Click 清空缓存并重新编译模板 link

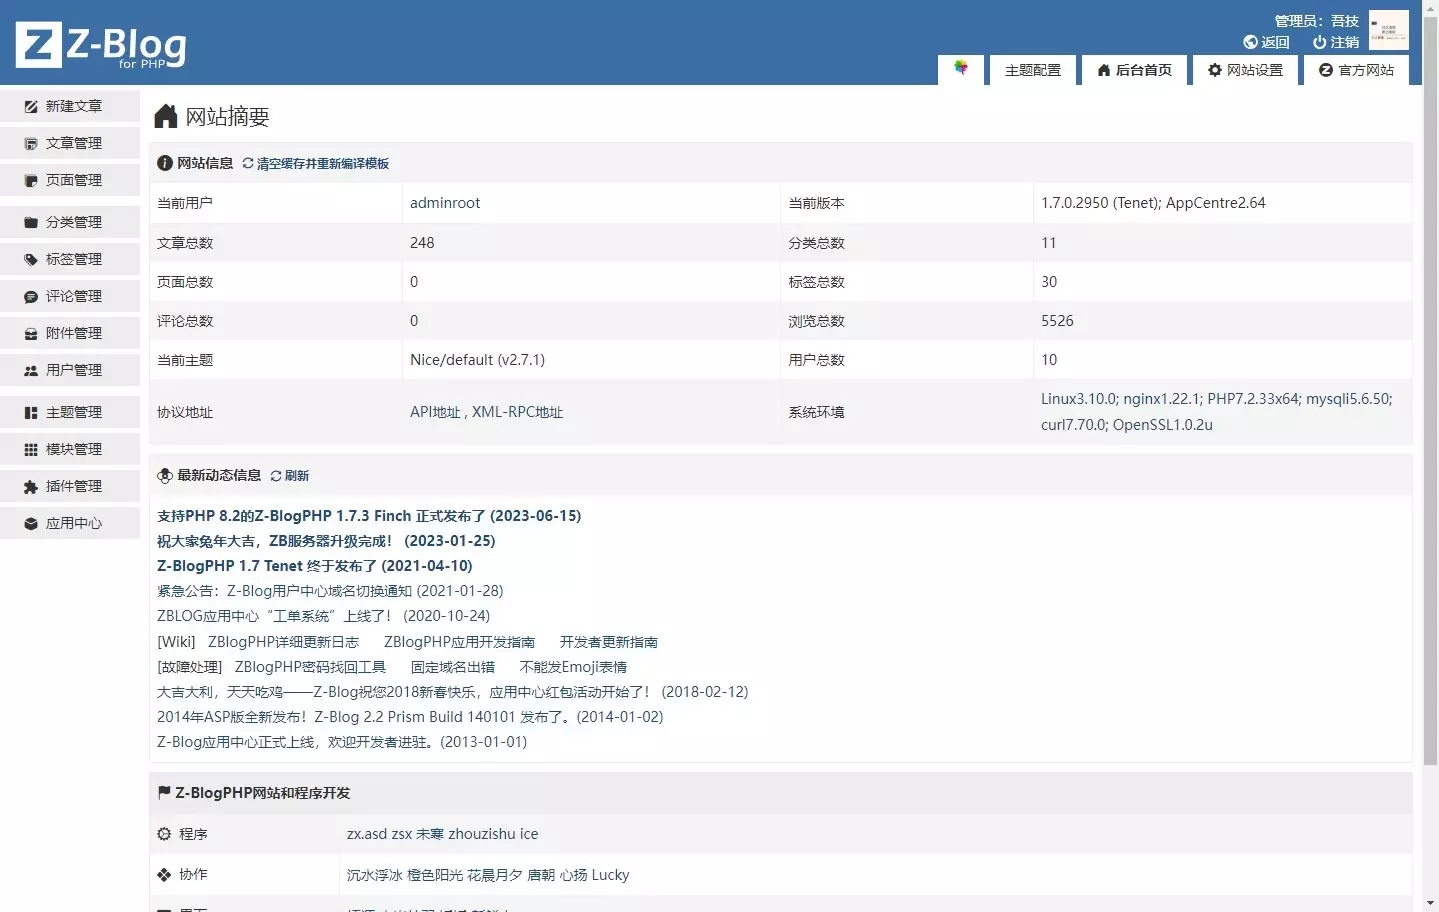pyautogui.click(x=323, y=163)
